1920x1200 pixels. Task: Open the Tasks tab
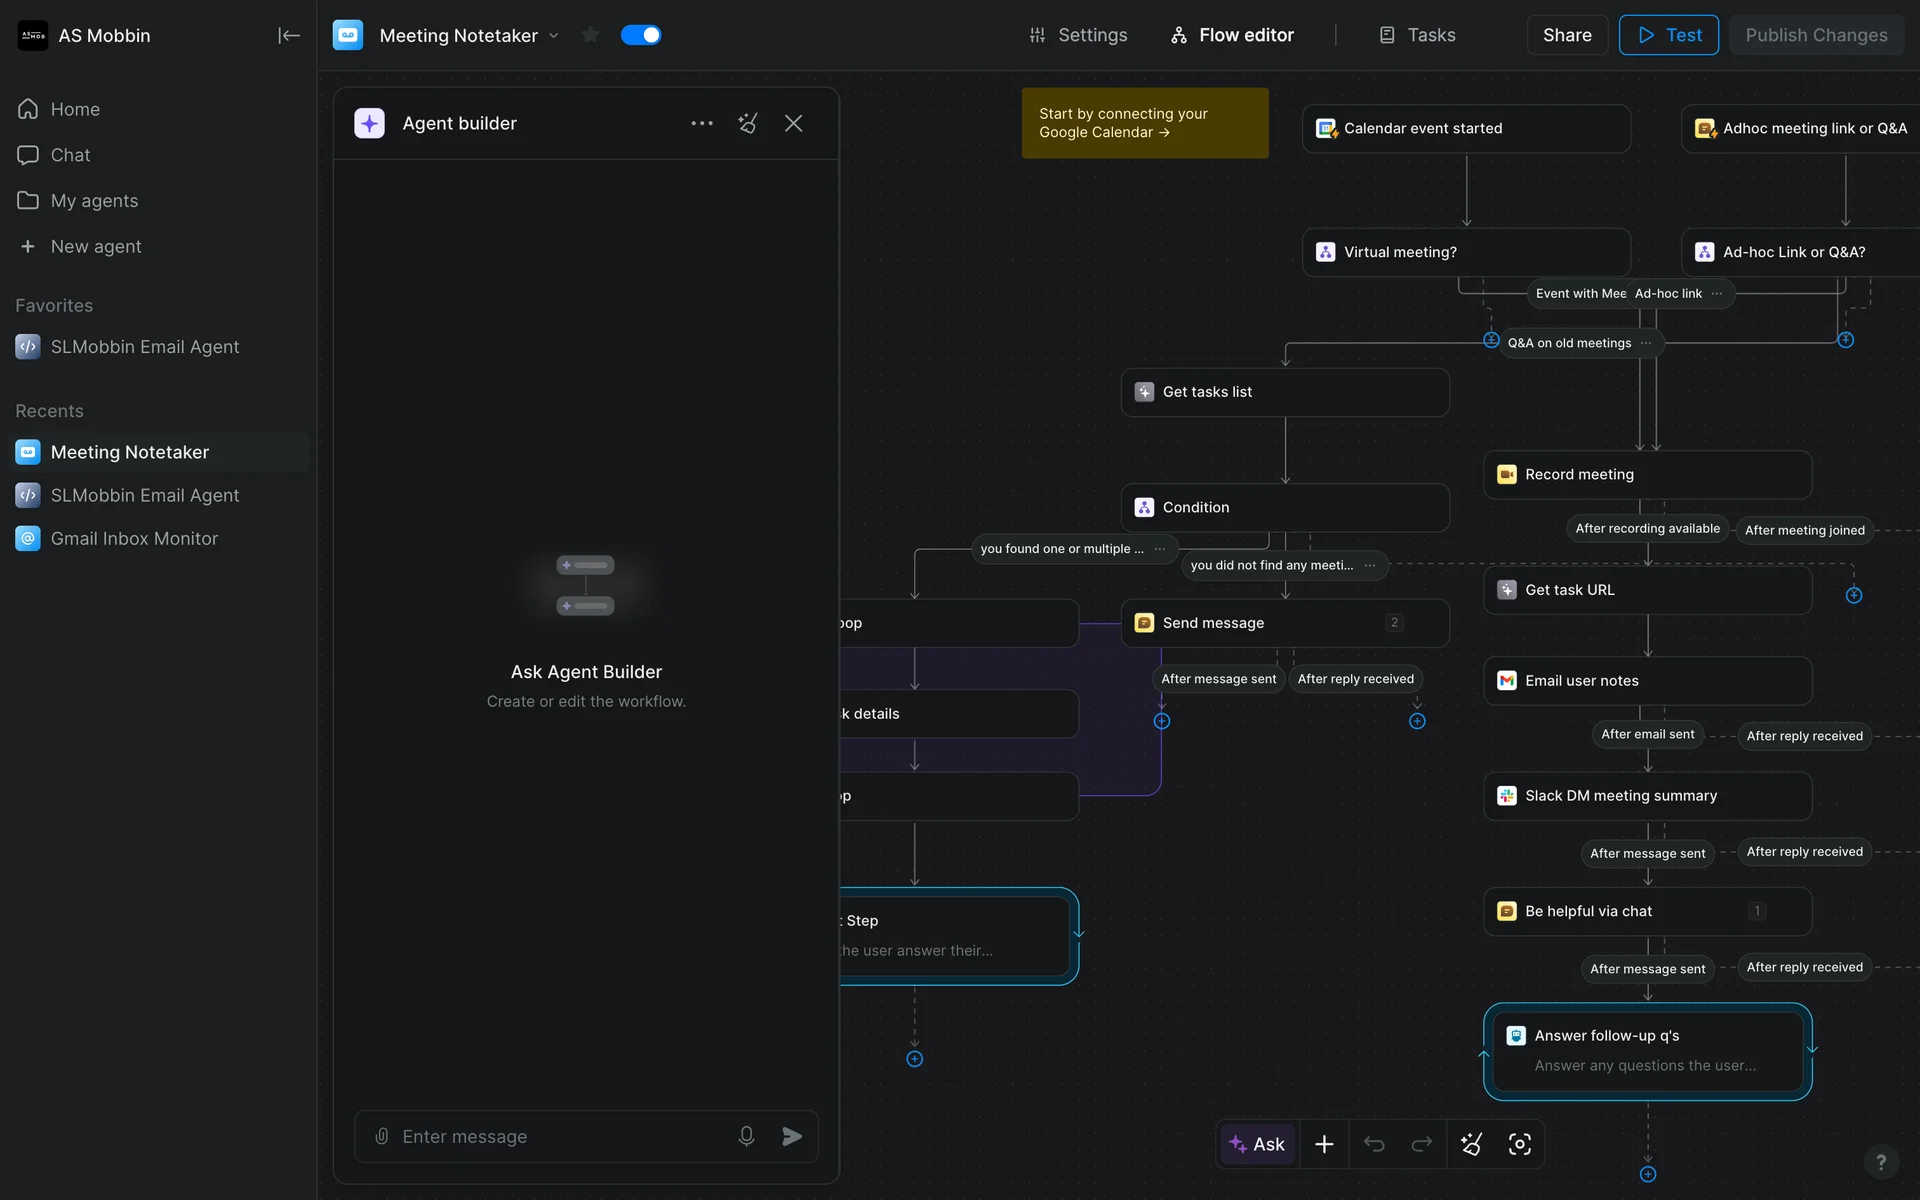click(1417, 35)
